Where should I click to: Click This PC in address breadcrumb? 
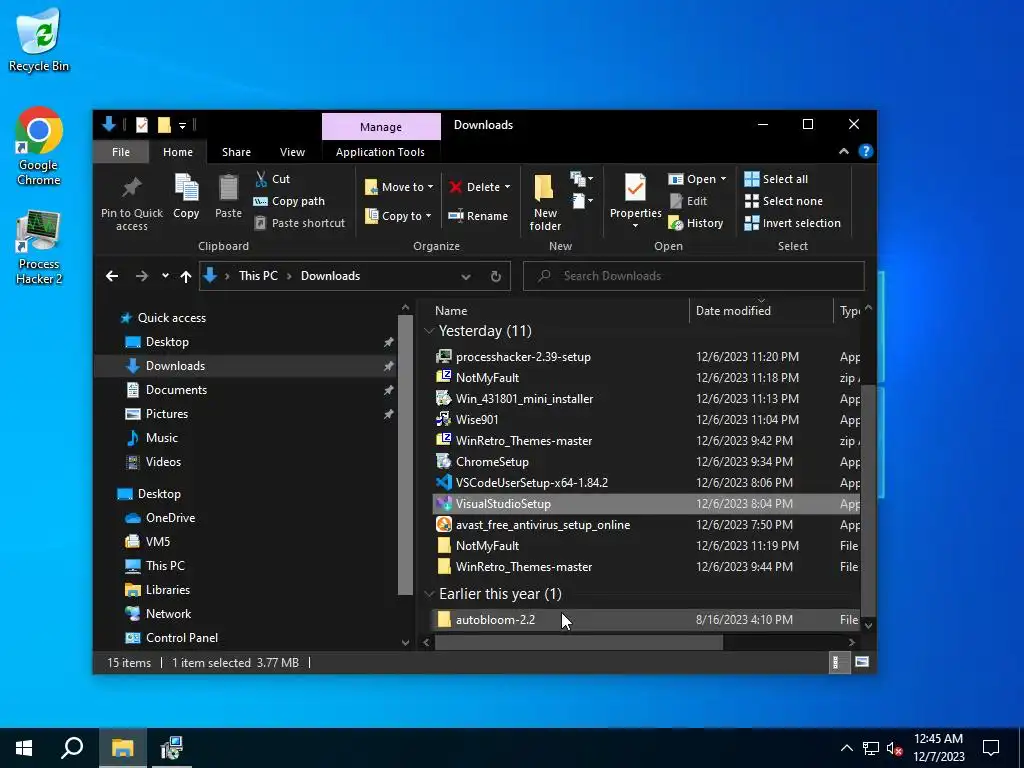[258, 276]
